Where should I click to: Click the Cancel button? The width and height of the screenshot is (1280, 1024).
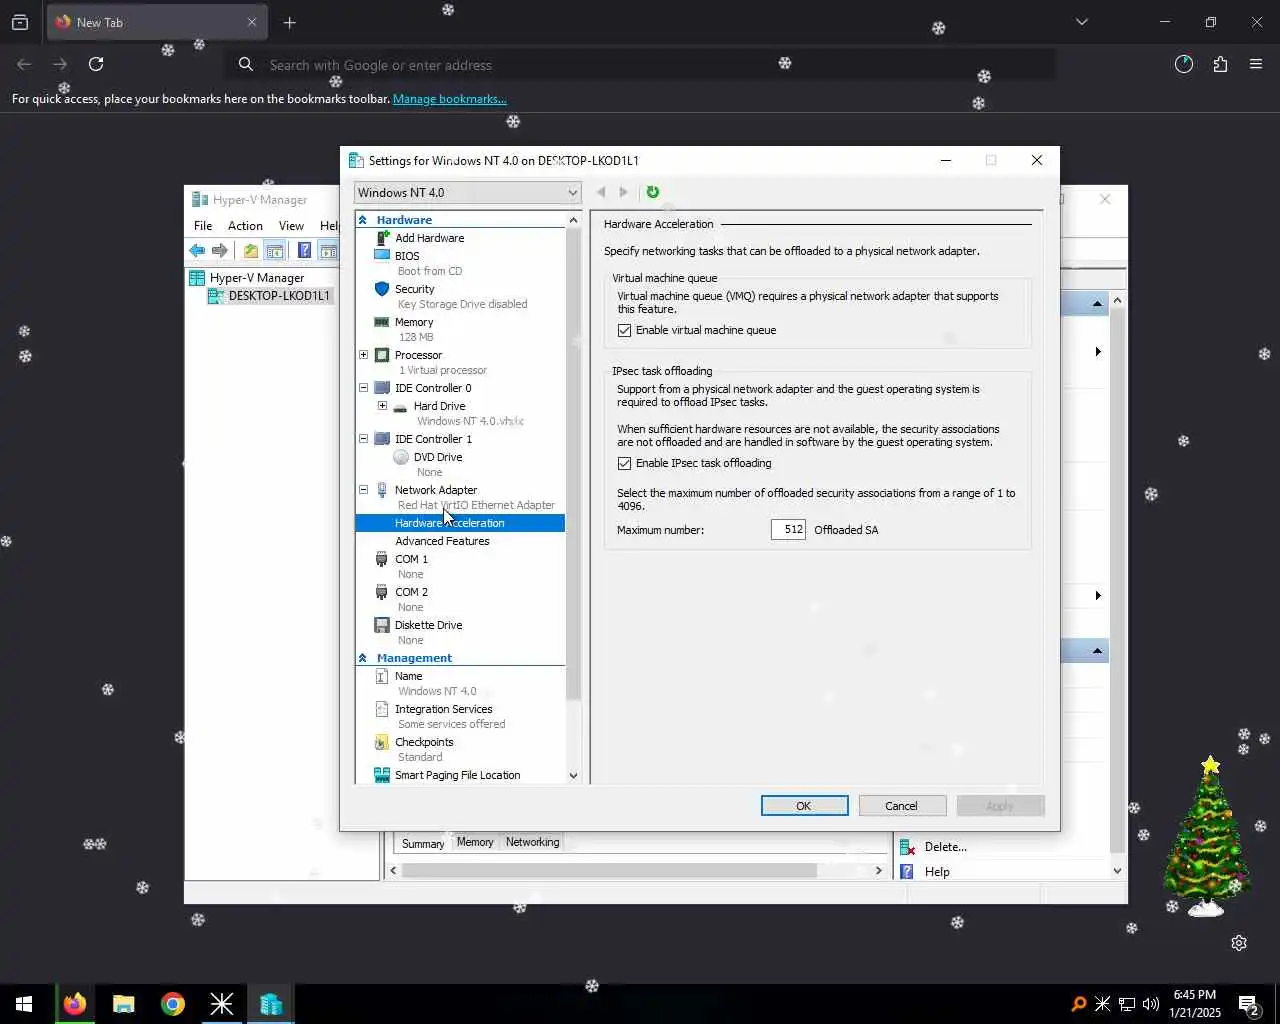point(901,806)
